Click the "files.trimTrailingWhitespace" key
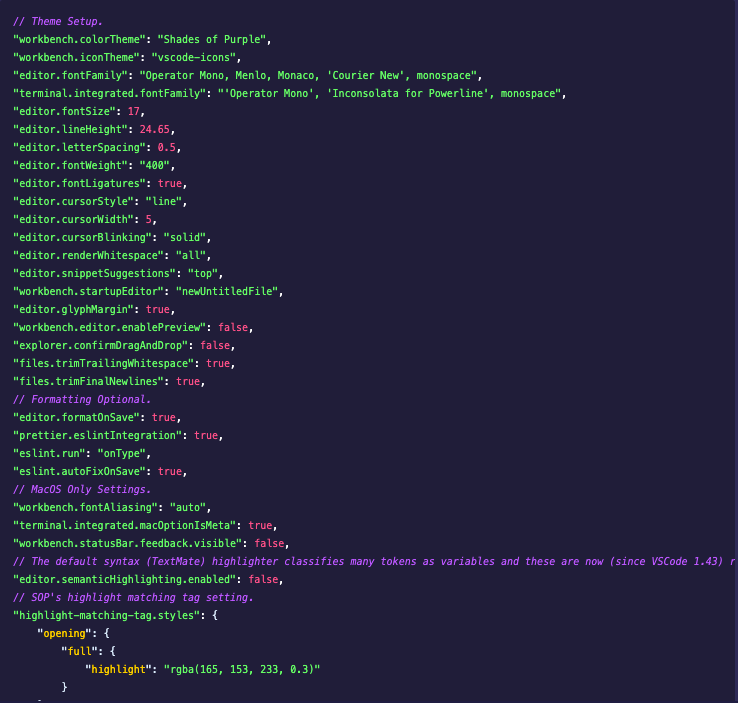The height and width of the screenshot is (703, 738). tap(103, 363)
